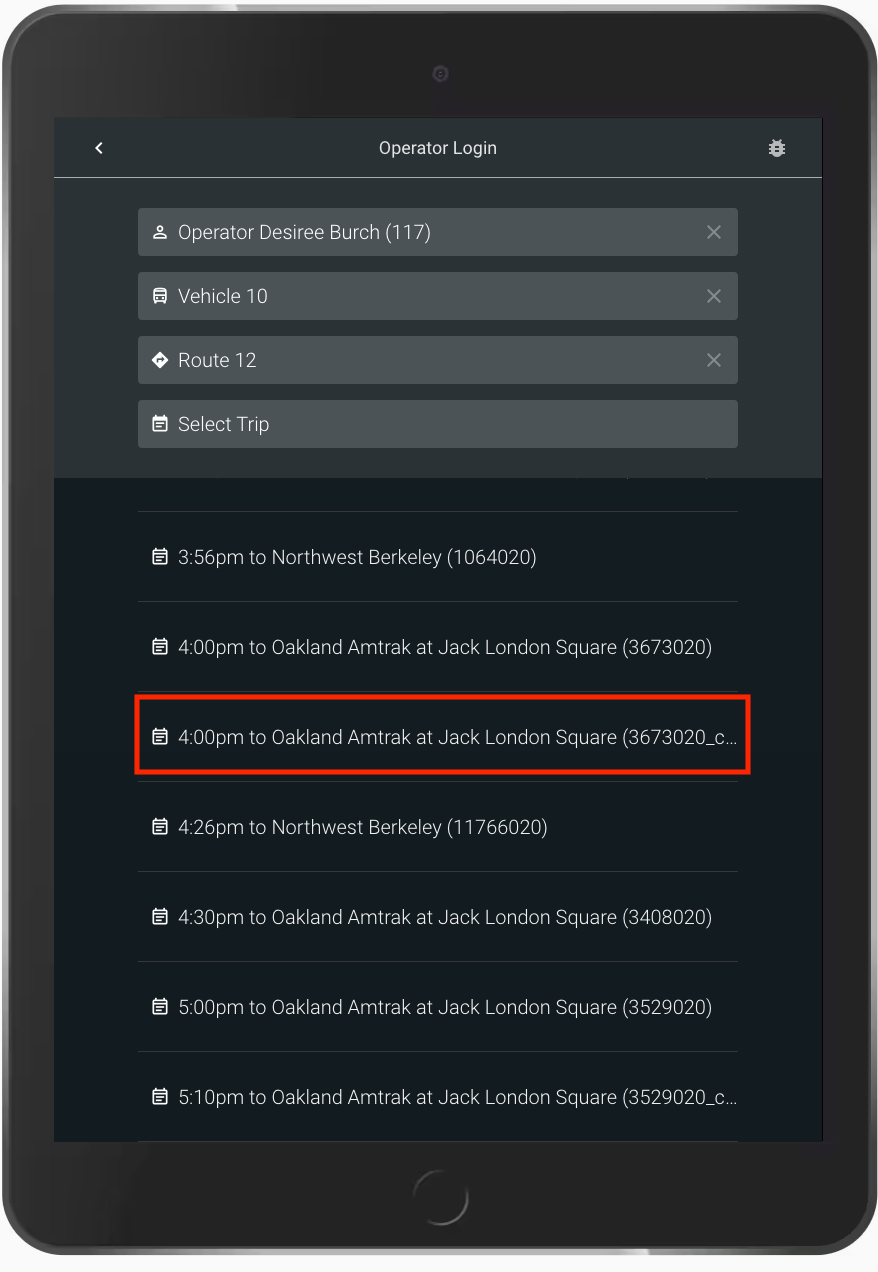Open the Route 12 selector
Image resolution: width=878 pixels, height=1272 pixels.
click(420, 360)
